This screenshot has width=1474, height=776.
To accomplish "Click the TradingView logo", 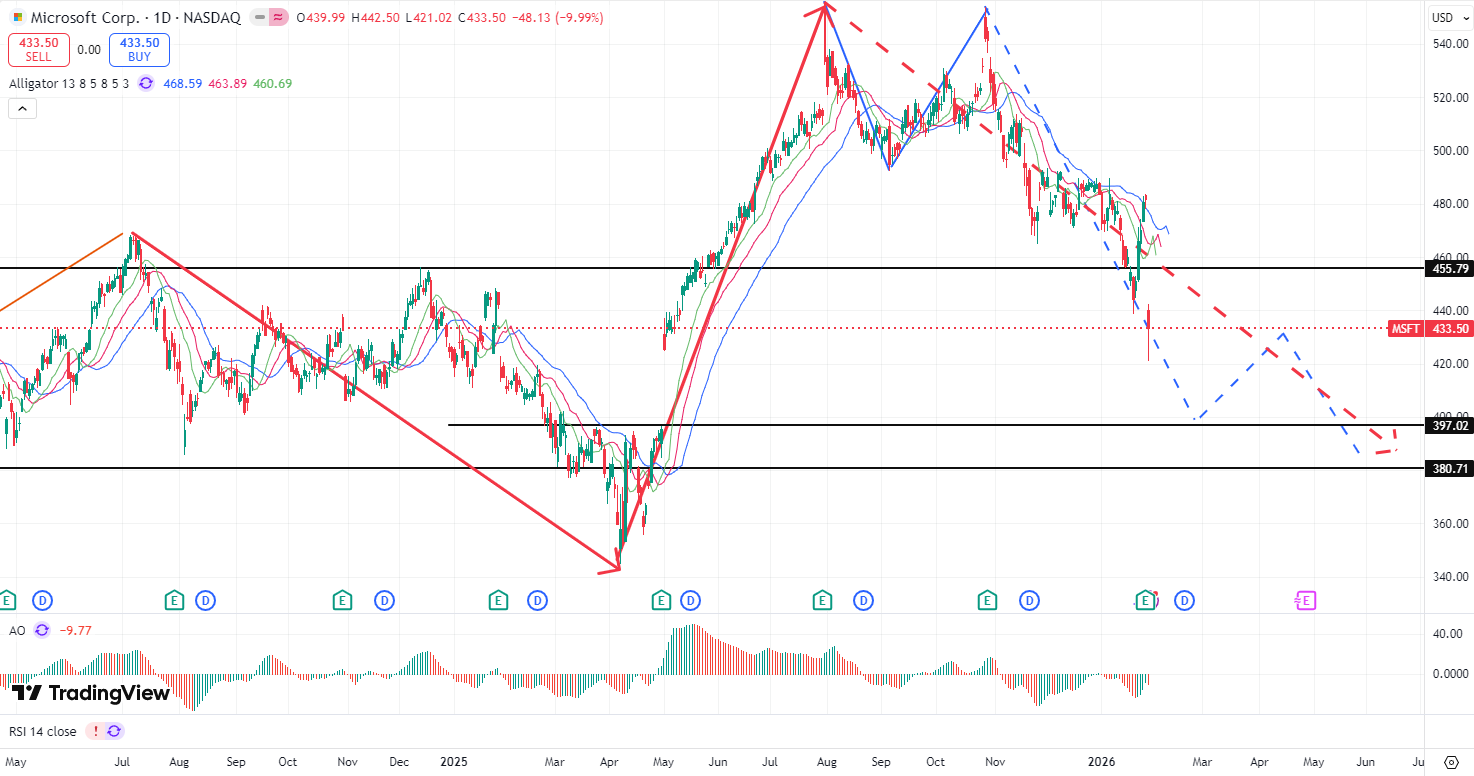I will click(90, 693).
